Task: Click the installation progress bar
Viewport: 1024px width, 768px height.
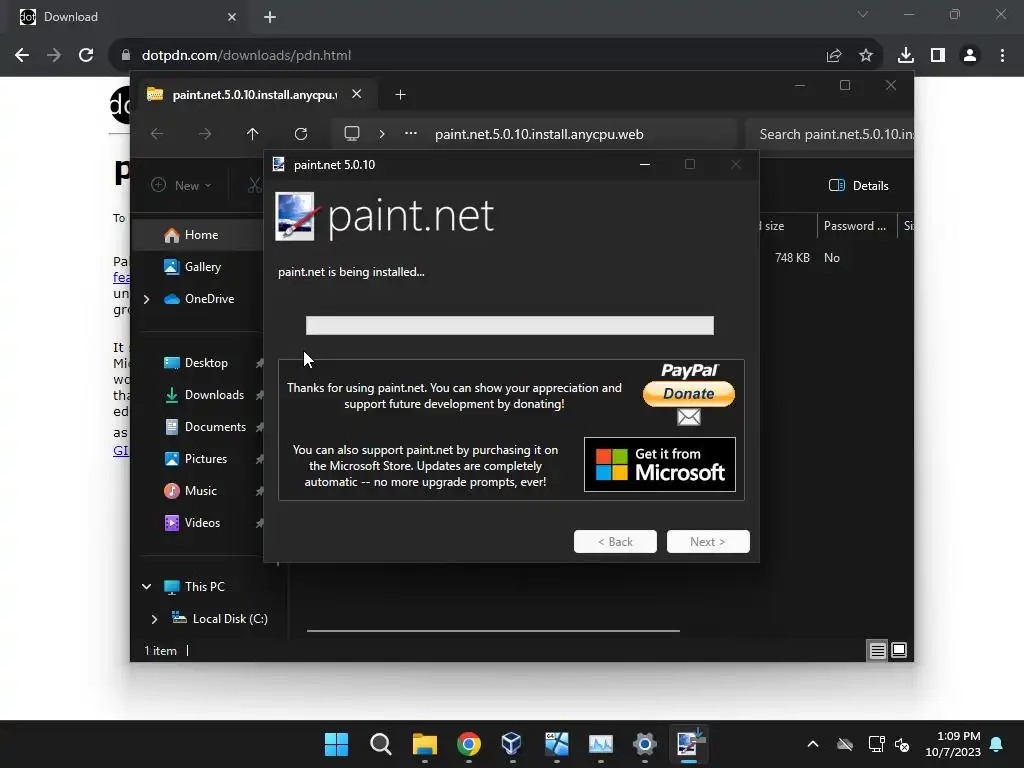Action: tap(510, 325)
